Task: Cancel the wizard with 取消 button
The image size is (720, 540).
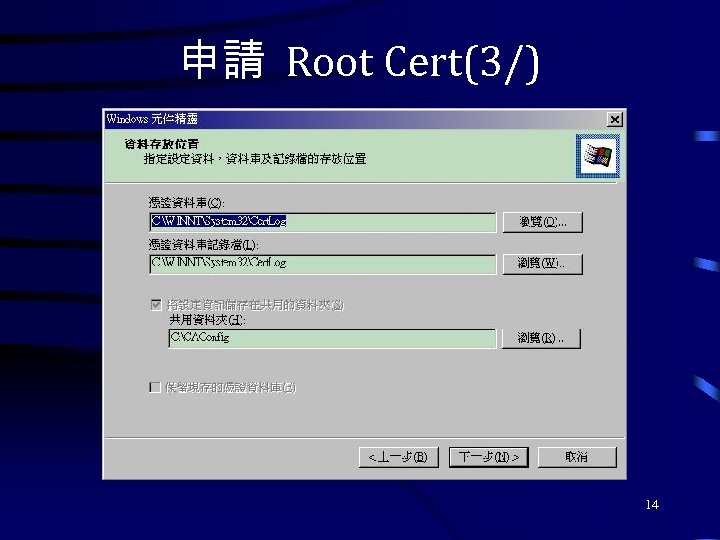Action: click(x=577, y=457)
